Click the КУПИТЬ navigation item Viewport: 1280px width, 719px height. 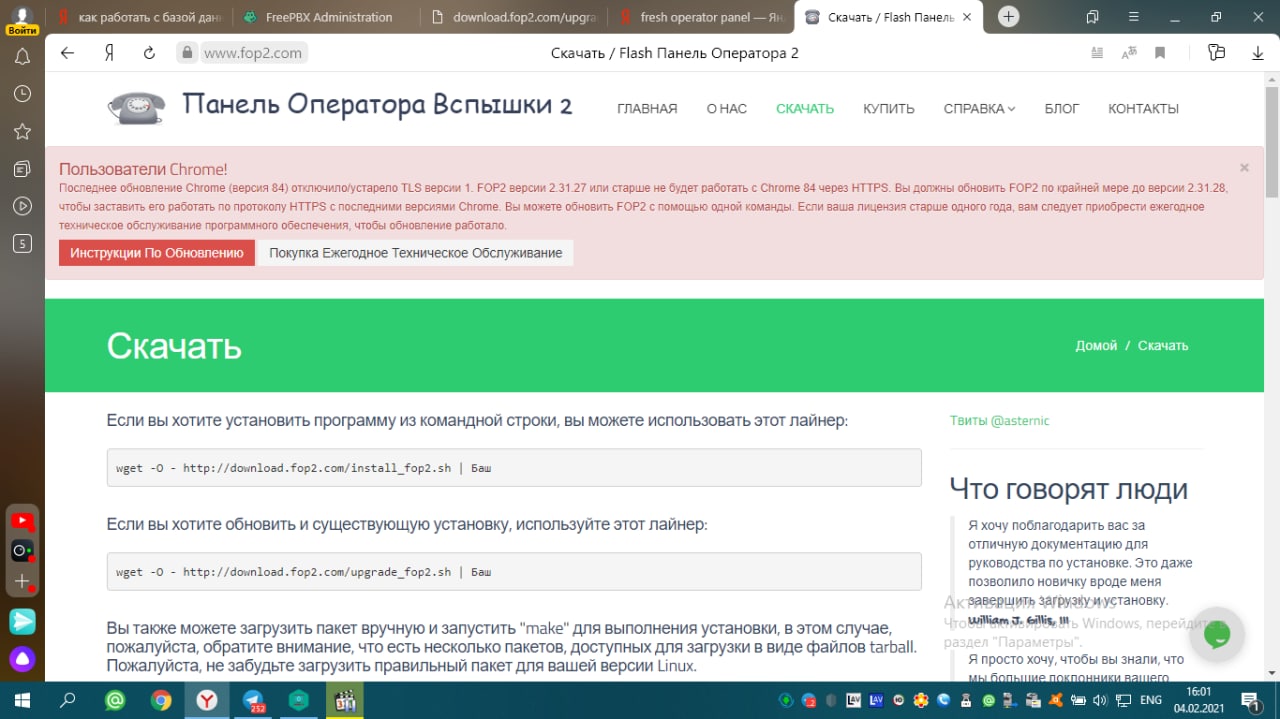tap(889, 109)
